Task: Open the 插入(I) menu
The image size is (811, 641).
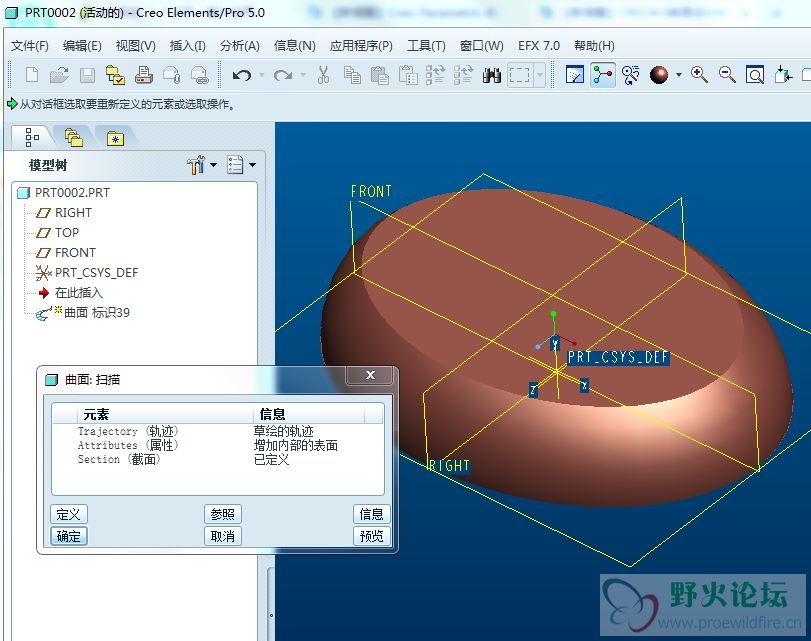Action: tap(188, 46)
